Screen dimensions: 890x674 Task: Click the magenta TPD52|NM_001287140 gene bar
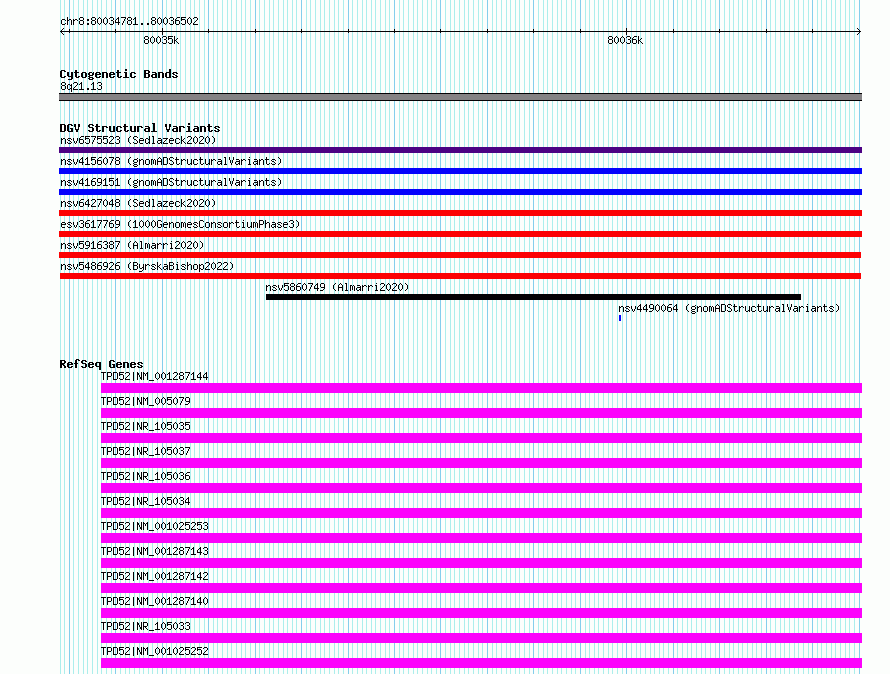(x=481, y=613)
